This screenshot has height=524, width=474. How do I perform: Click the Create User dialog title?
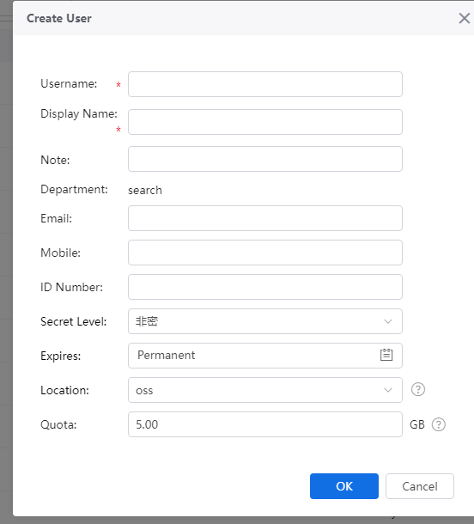[x=59, y=18]
